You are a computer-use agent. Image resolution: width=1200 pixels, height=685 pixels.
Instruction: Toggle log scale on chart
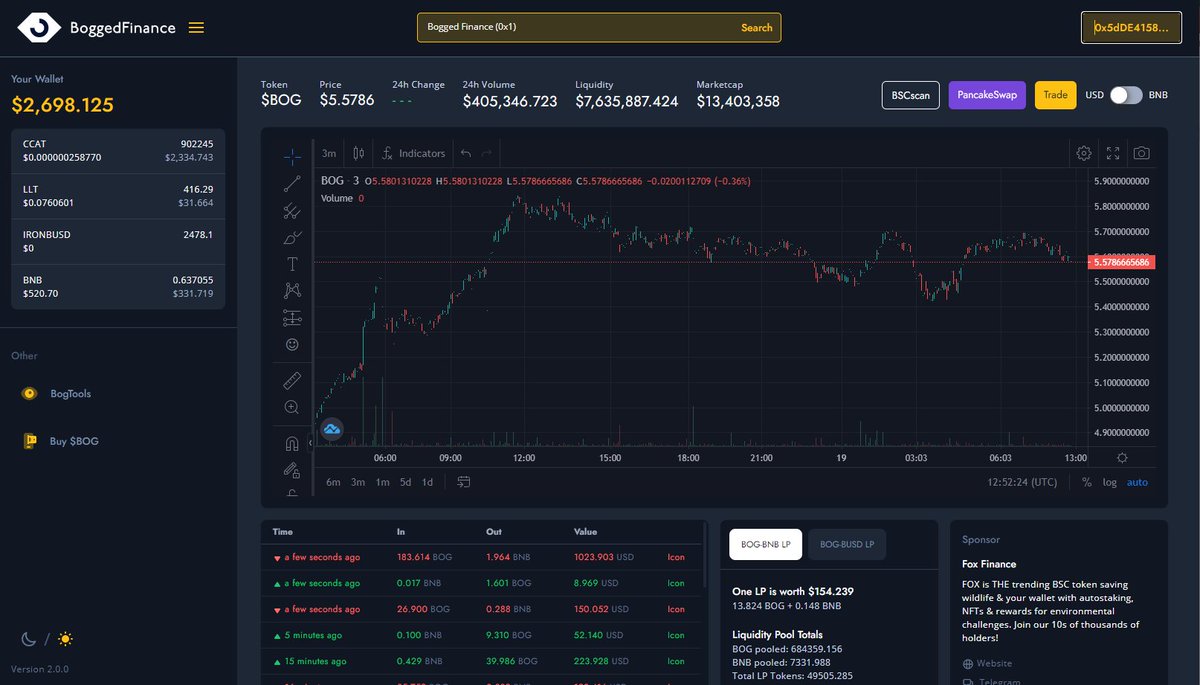click(1110, 482)
